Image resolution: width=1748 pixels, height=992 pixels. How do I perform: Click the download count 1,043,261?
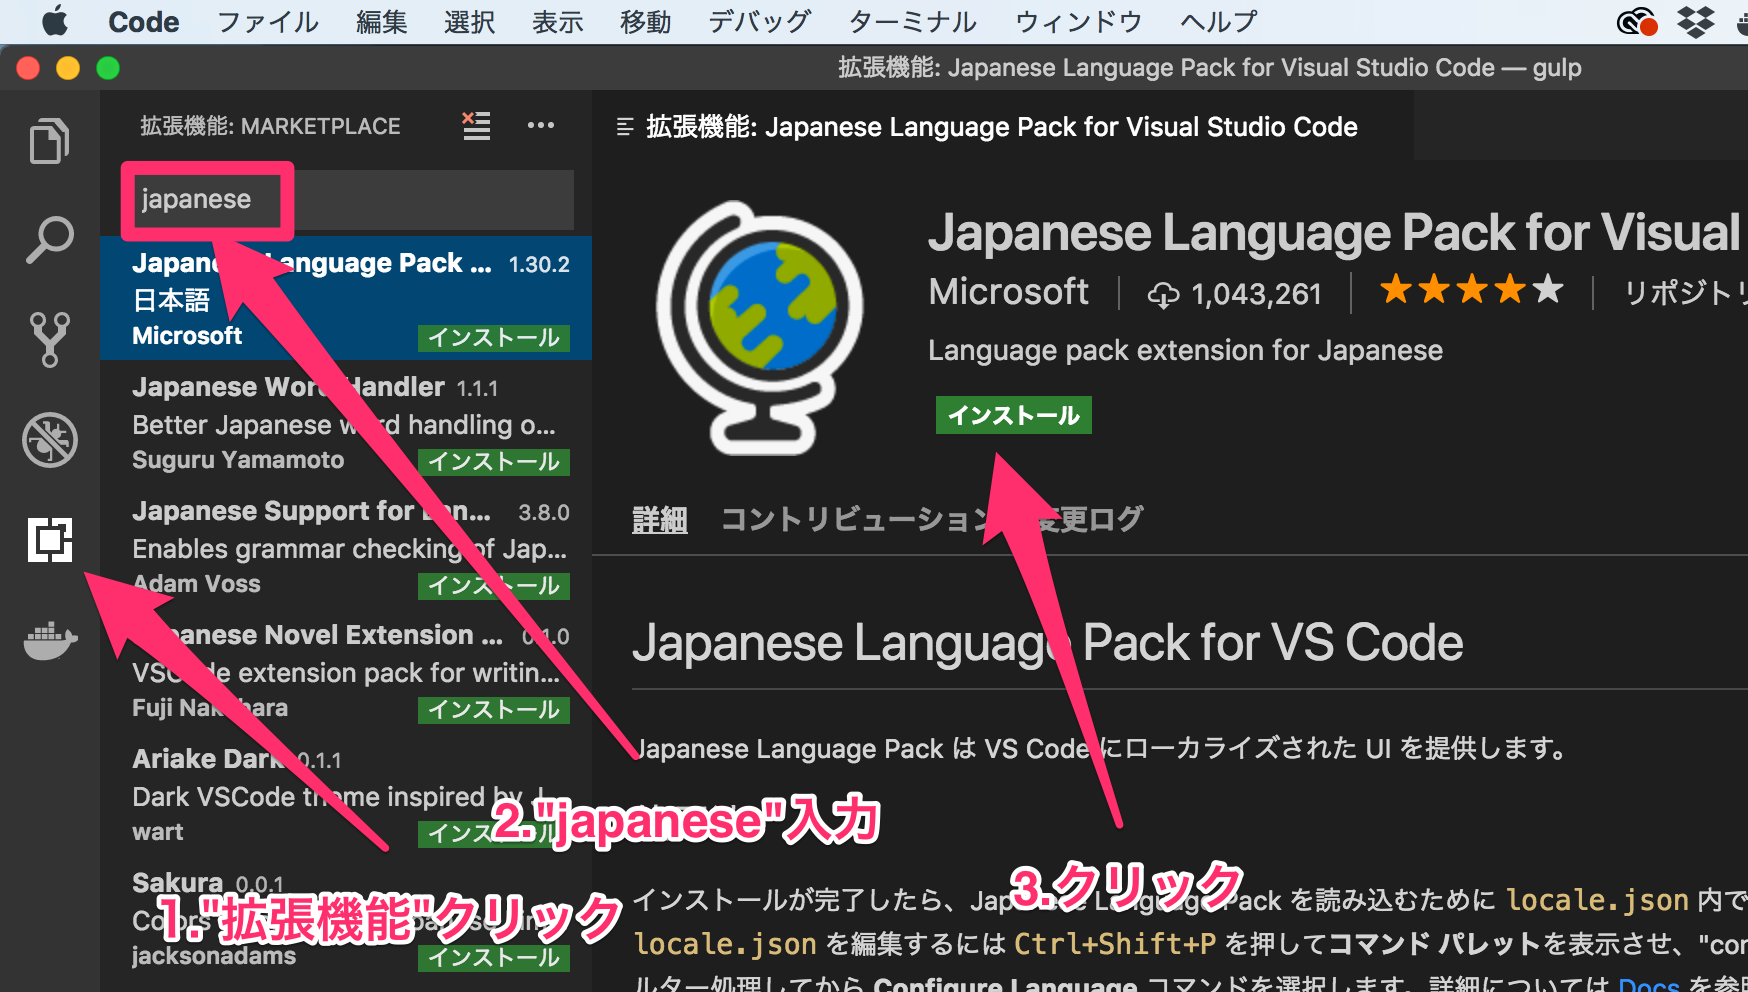(x=1256, y=294)
